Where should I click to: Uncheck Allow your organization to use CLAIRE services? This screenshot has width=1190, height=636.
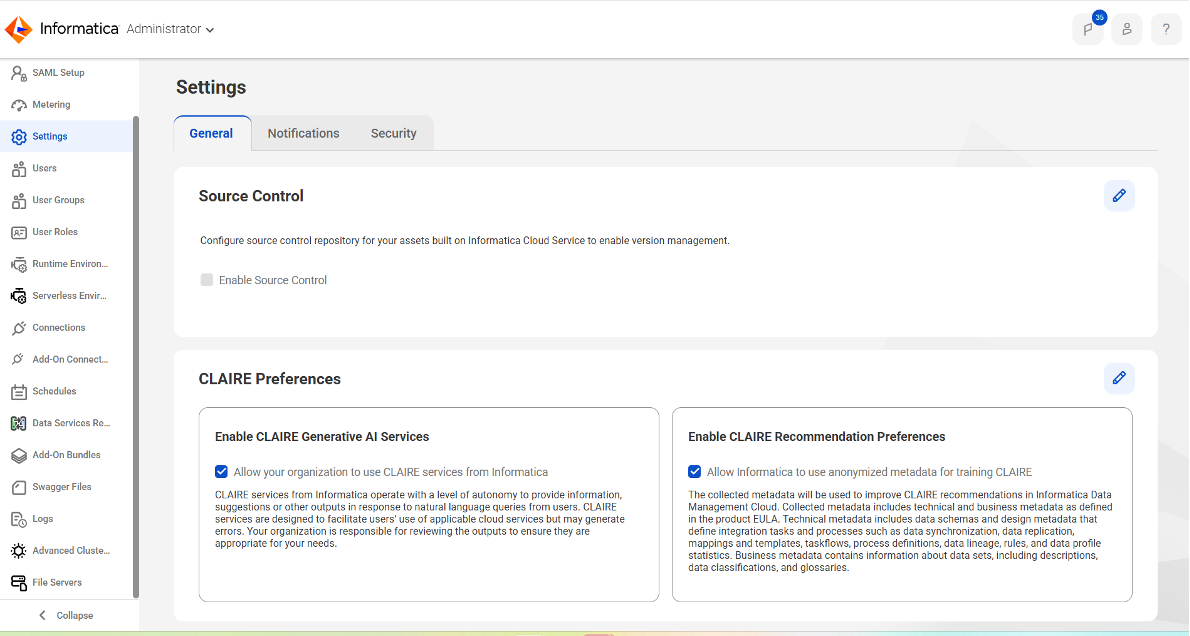[221, 472]
